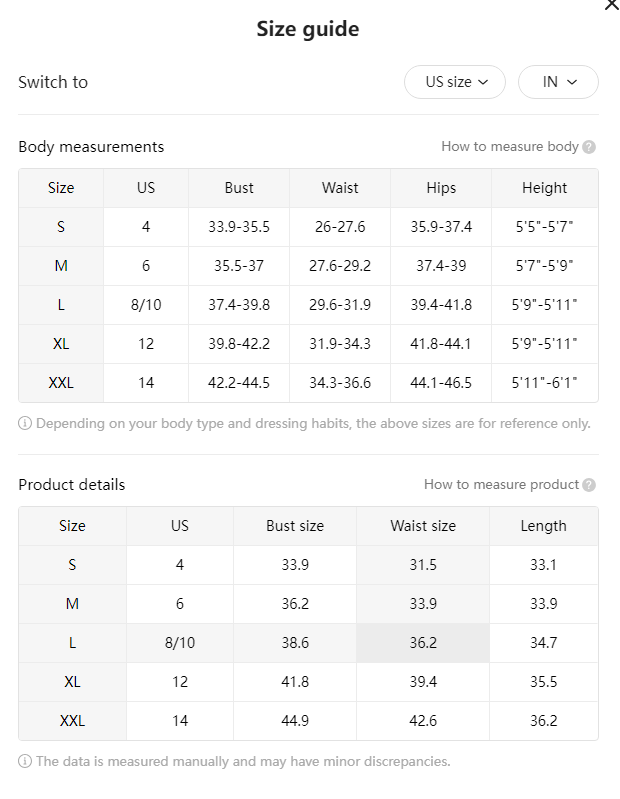Viewport: 620px width, 799px height.
Task: Click the Length column header in Product details
Action: [544, 526]
